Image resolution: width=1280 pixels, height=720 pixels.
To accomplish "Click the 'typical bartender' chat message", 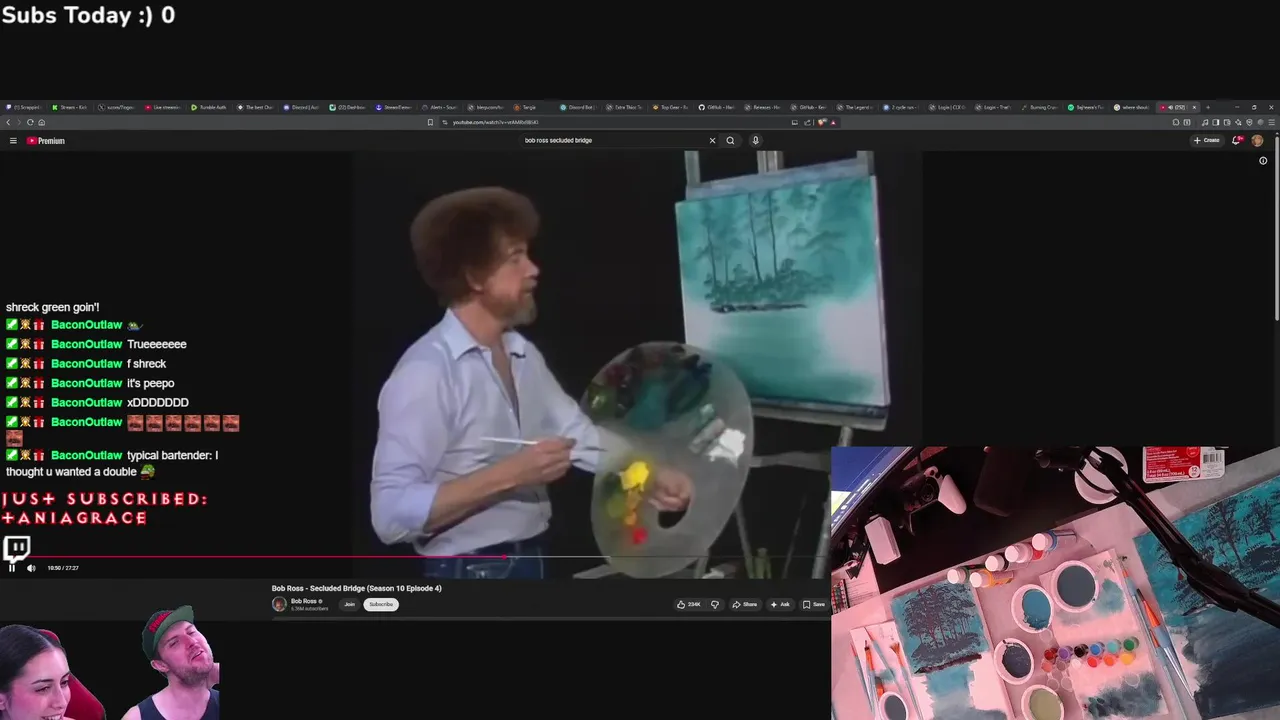I will point(112,463).
